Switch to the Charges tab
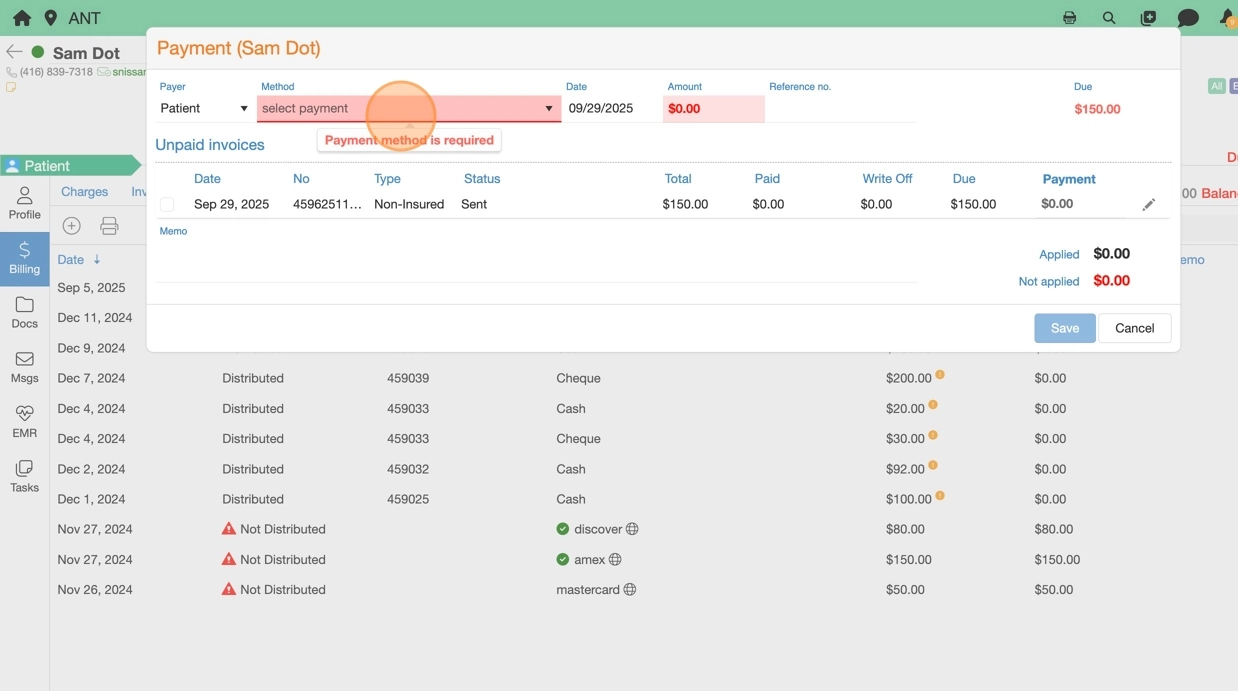 pyautogui.click(x=84, y=191)
